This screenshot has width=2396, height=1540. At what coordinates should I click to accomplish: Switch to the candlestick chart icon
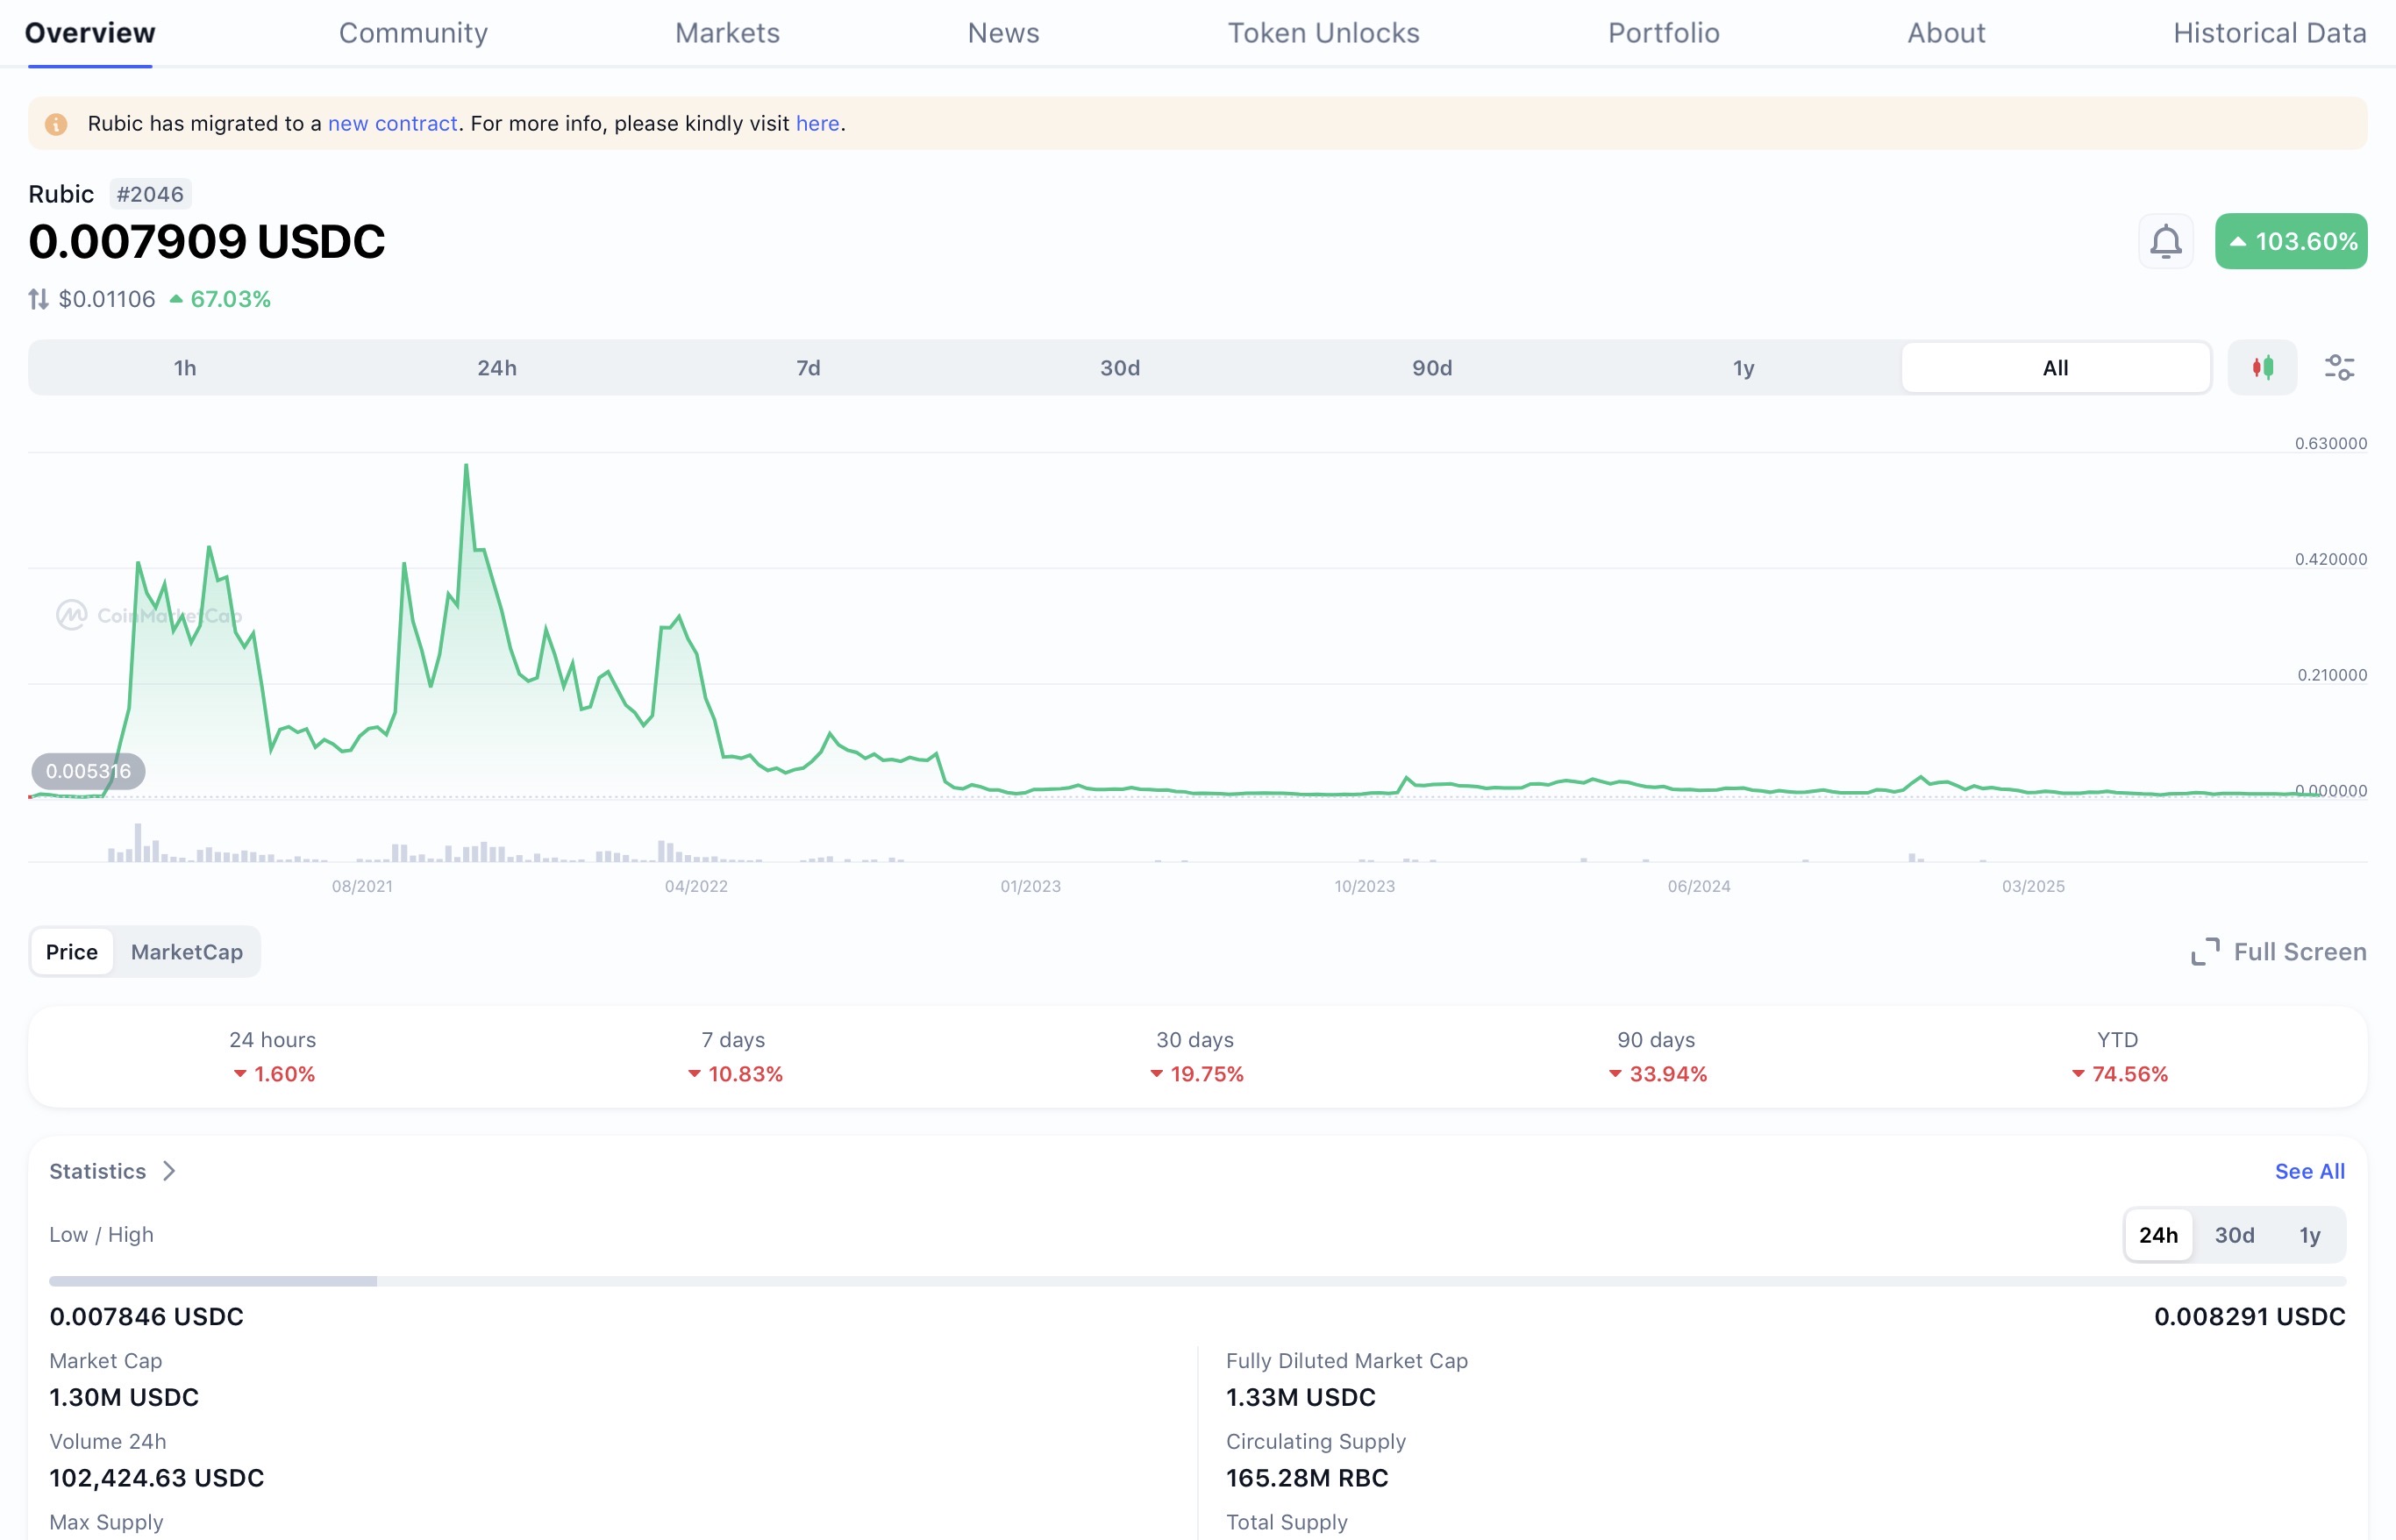click(x=2262, y=367)
